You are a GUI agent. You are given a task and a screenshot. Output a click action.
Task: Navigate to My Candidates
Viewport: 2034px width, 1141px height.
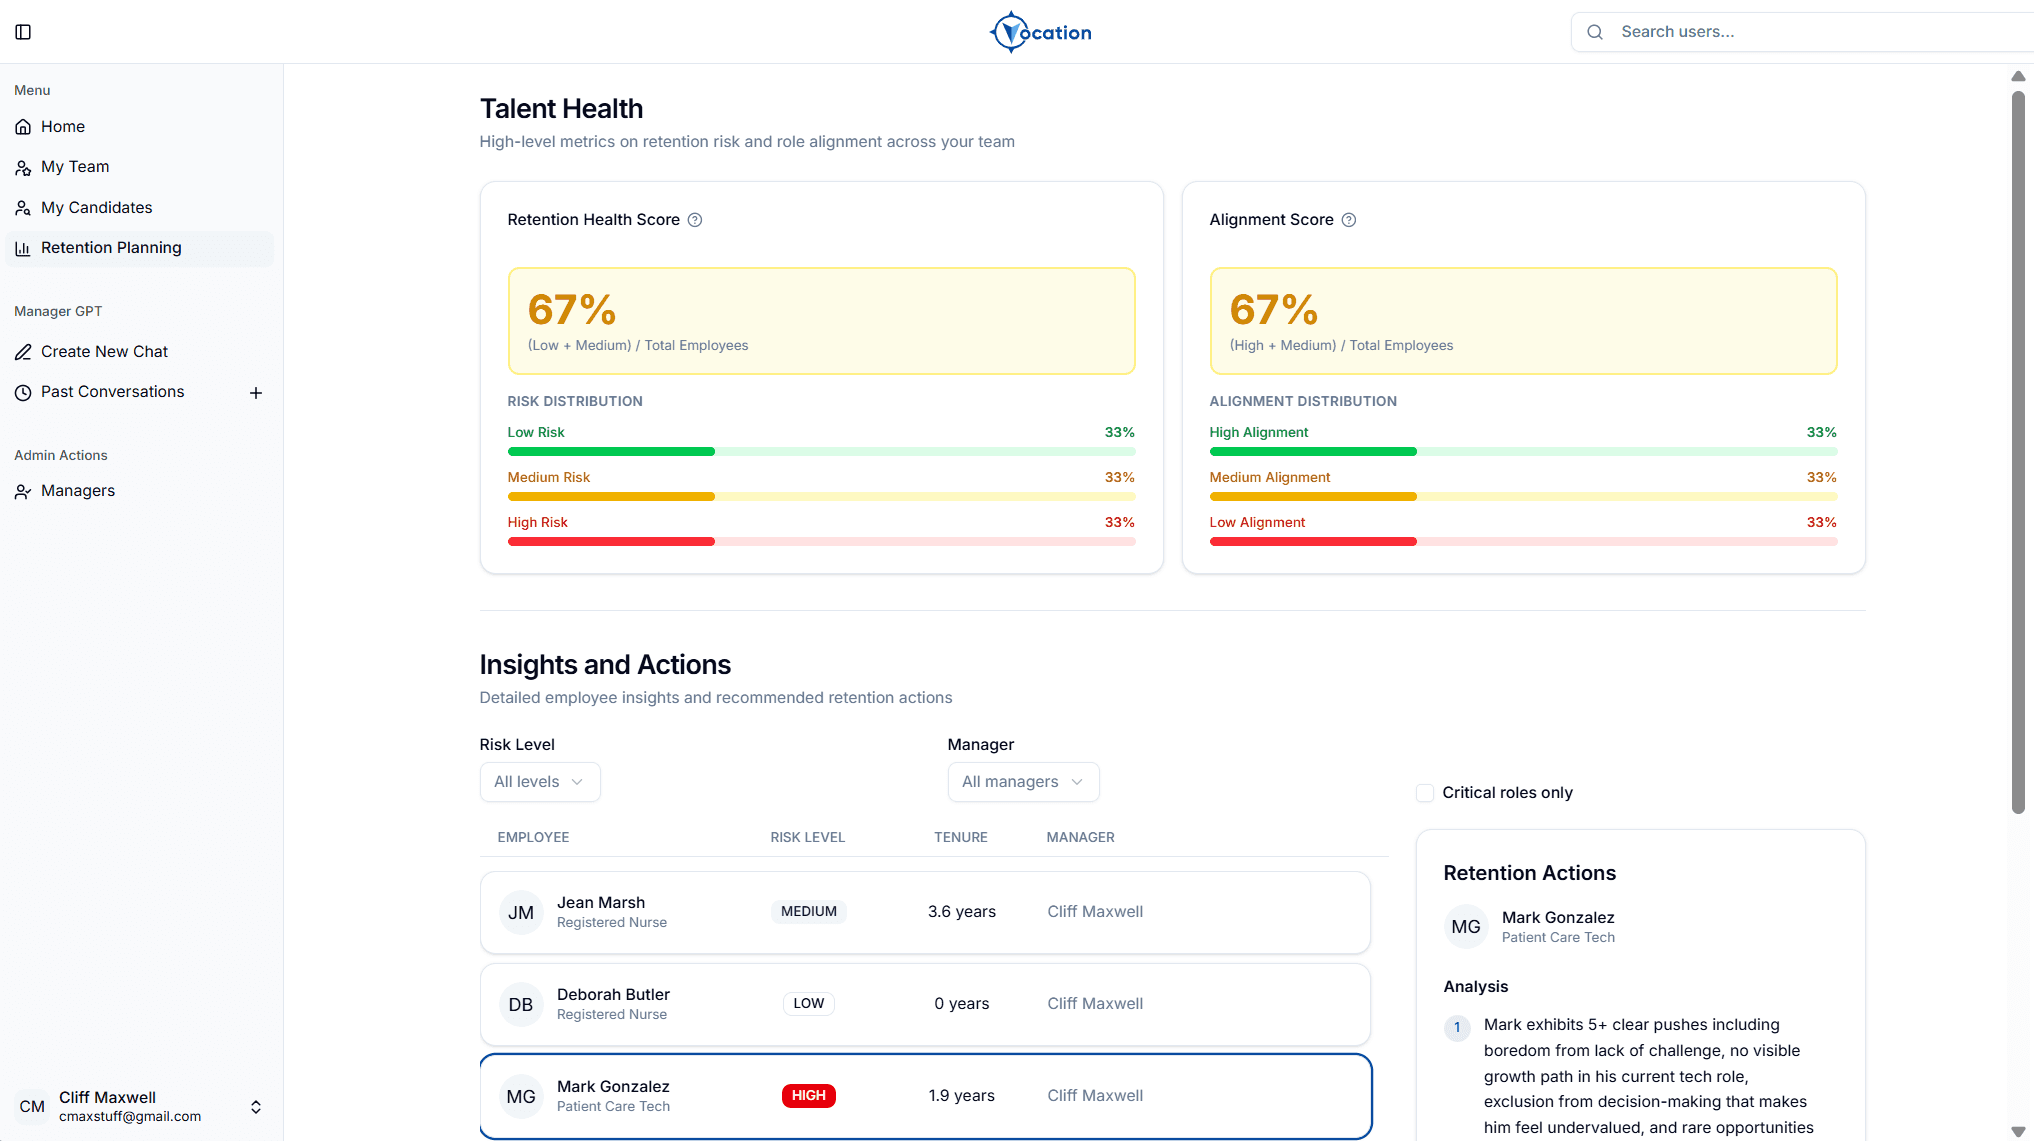pyautogui.click(x=139, y=208)
